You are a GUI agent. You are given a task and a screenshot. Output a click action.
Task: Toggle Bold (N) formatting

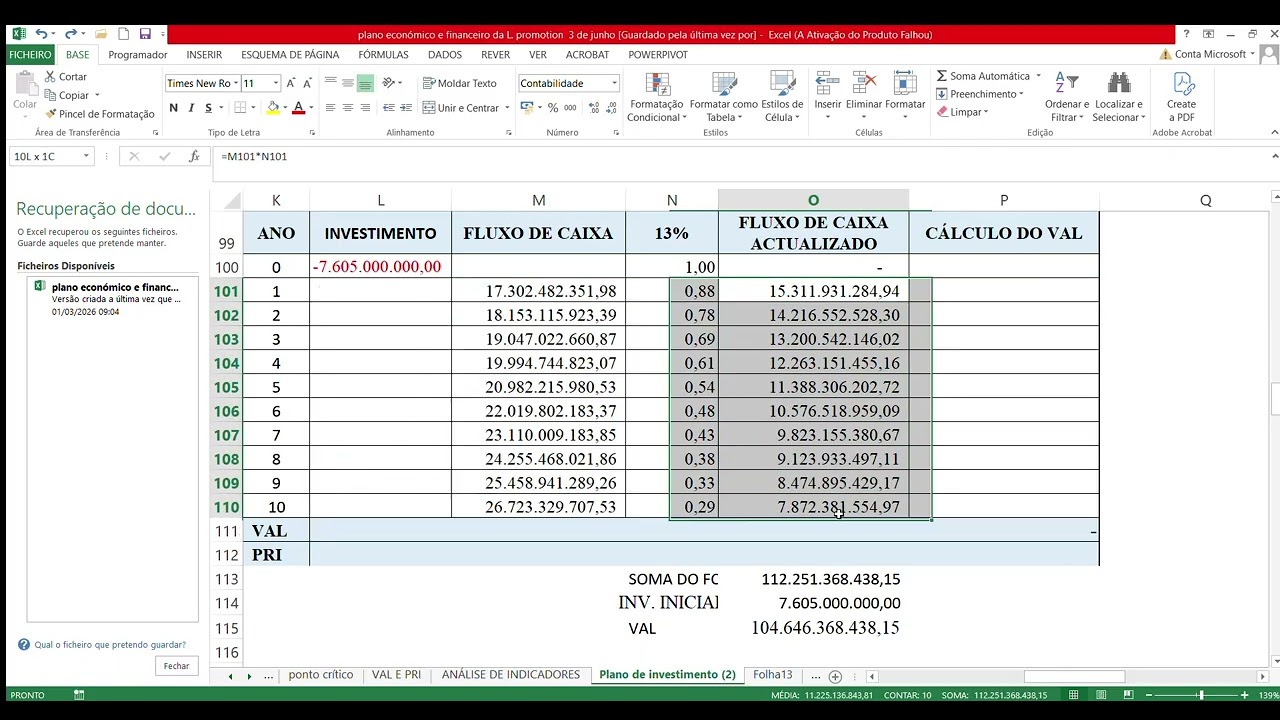173,108
